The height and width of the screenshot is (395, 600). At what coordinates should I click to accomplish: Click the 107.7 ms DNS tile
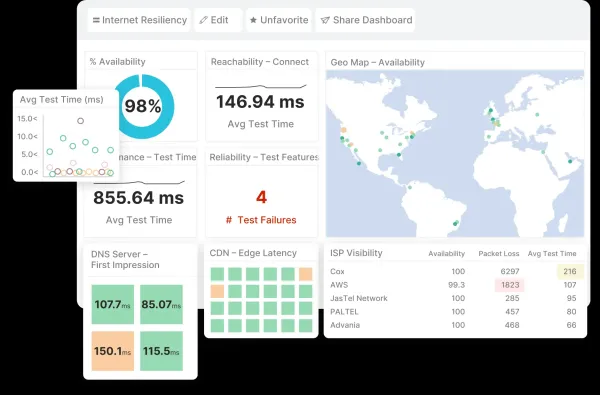pyautogui.click(x=112, y=304)
